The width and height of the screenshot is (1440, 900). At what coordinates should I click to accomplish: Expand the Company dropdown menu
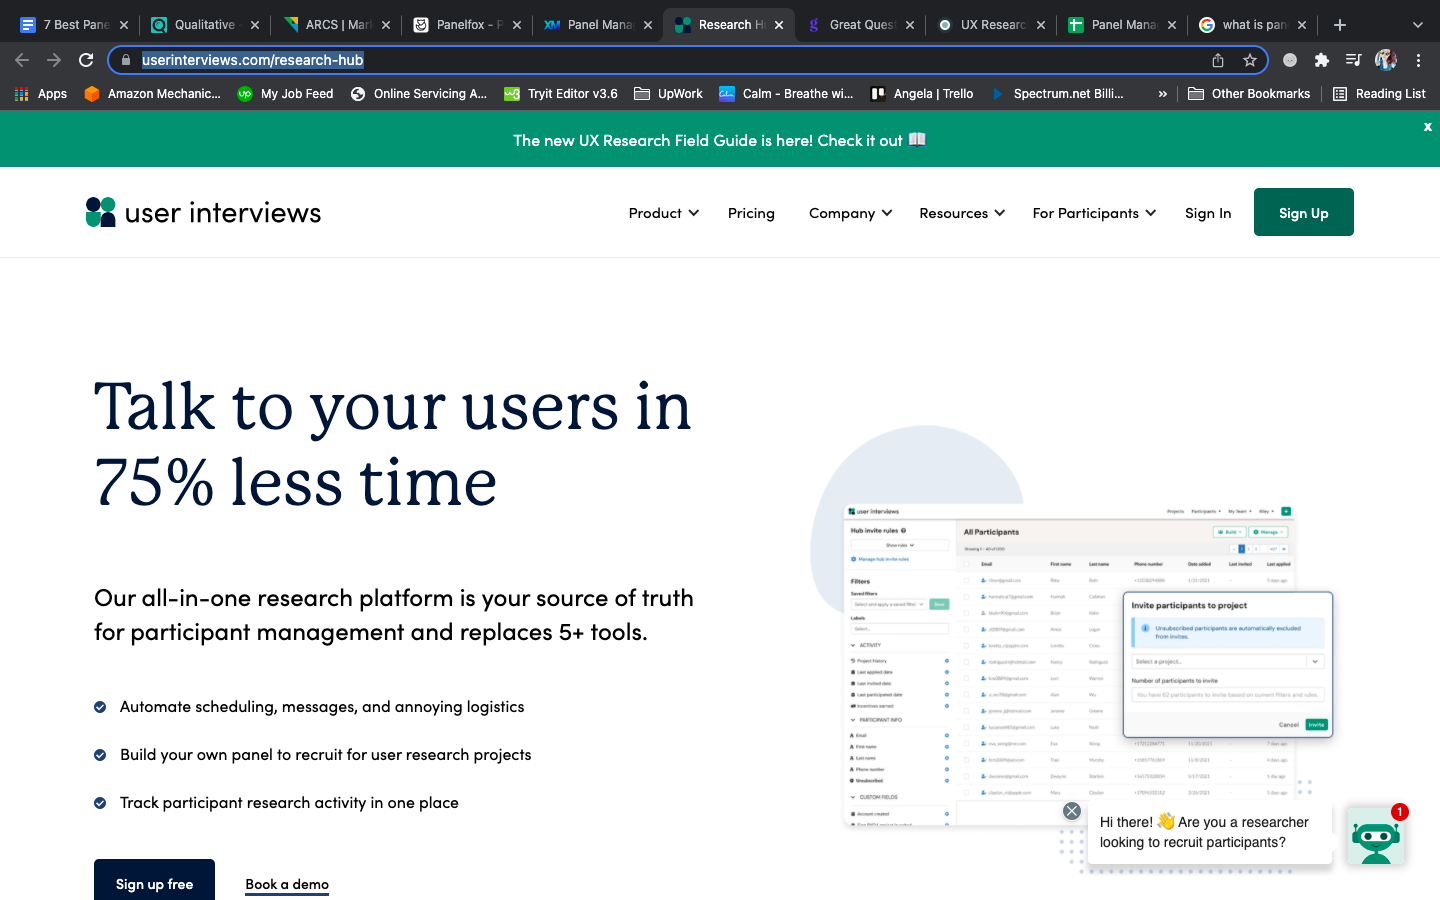(x=850, y=213)
